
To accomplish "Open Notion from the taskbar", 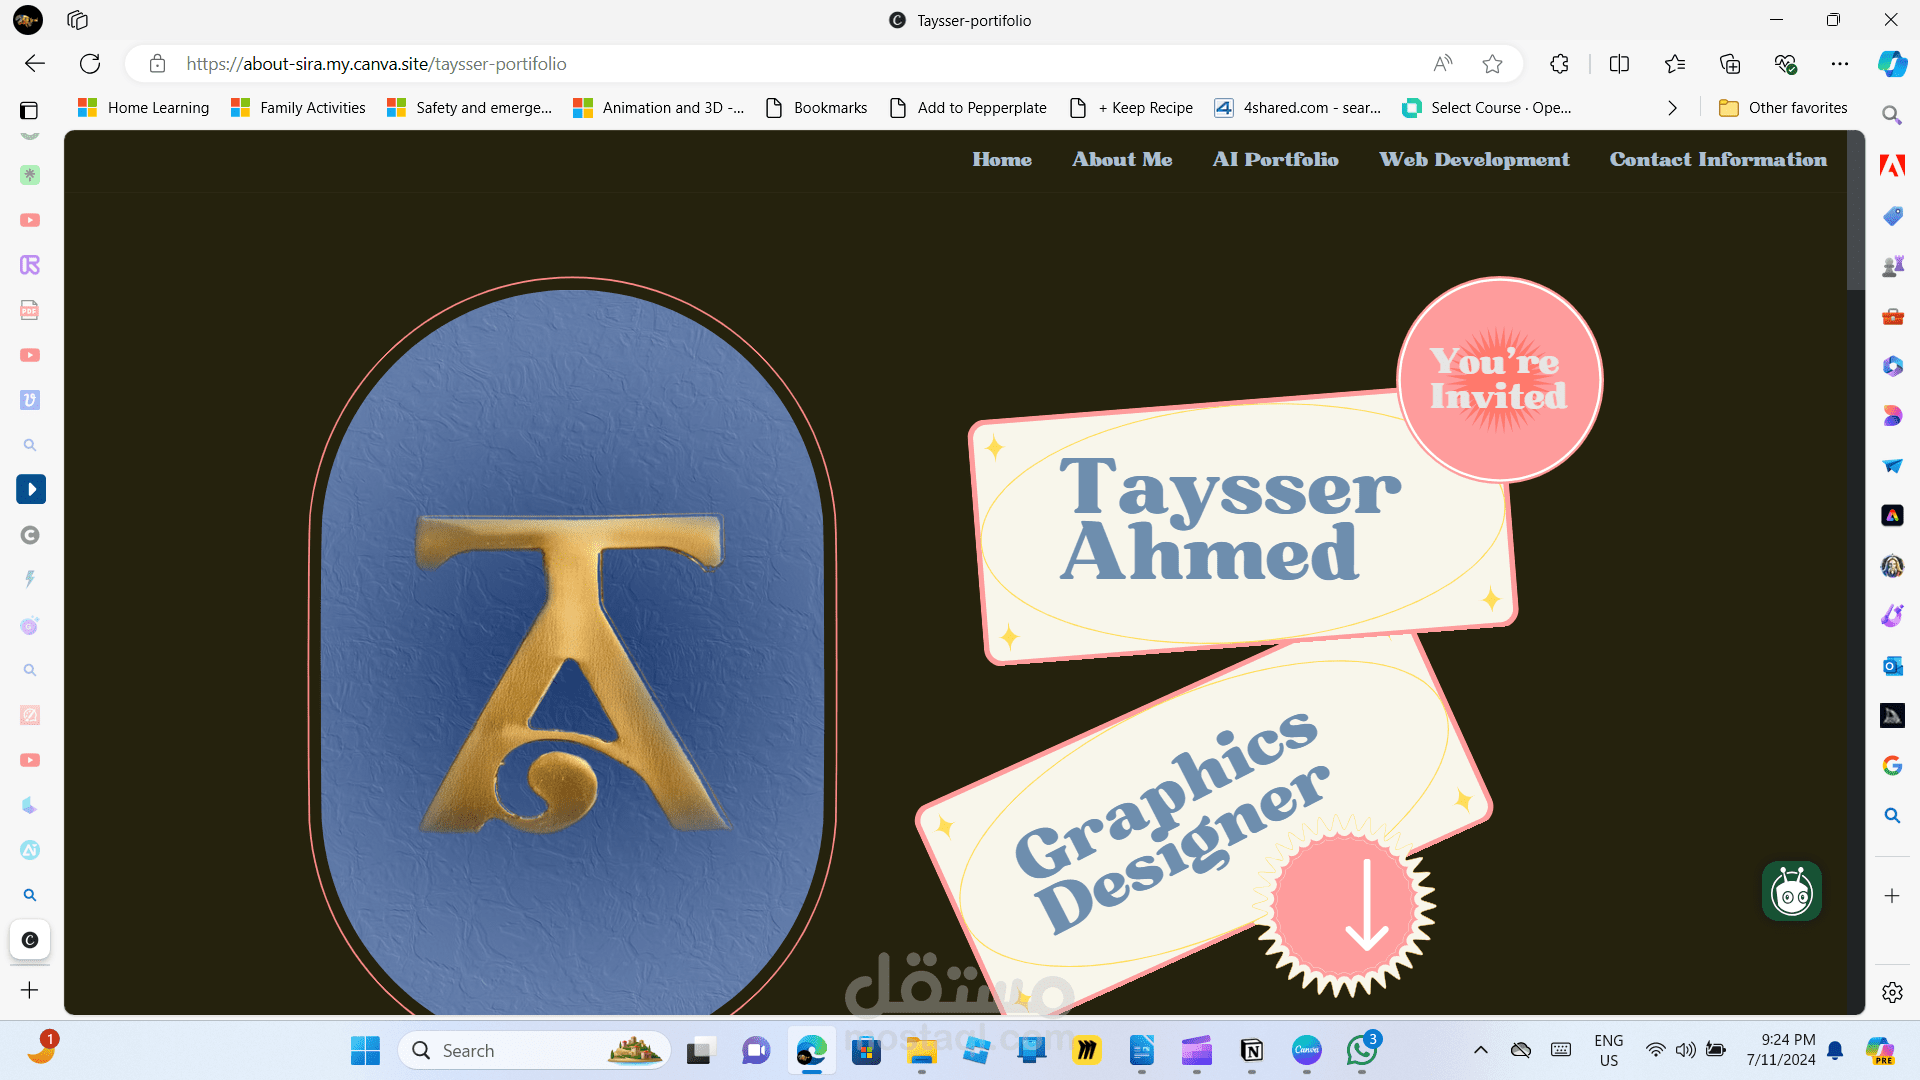I will click(1252, 1051).
